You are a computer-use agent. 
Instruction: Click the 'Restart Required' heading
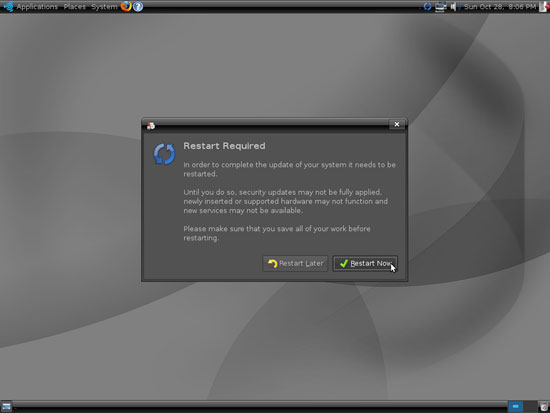pyautogui.click(x=224, y=146)
